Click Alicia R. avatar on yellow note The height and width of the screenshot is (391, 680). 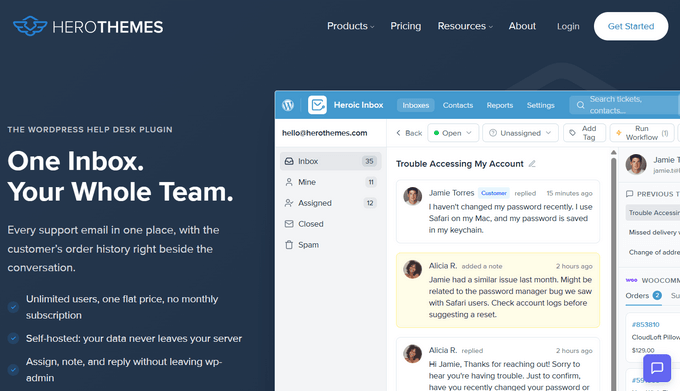pos(412,269)
